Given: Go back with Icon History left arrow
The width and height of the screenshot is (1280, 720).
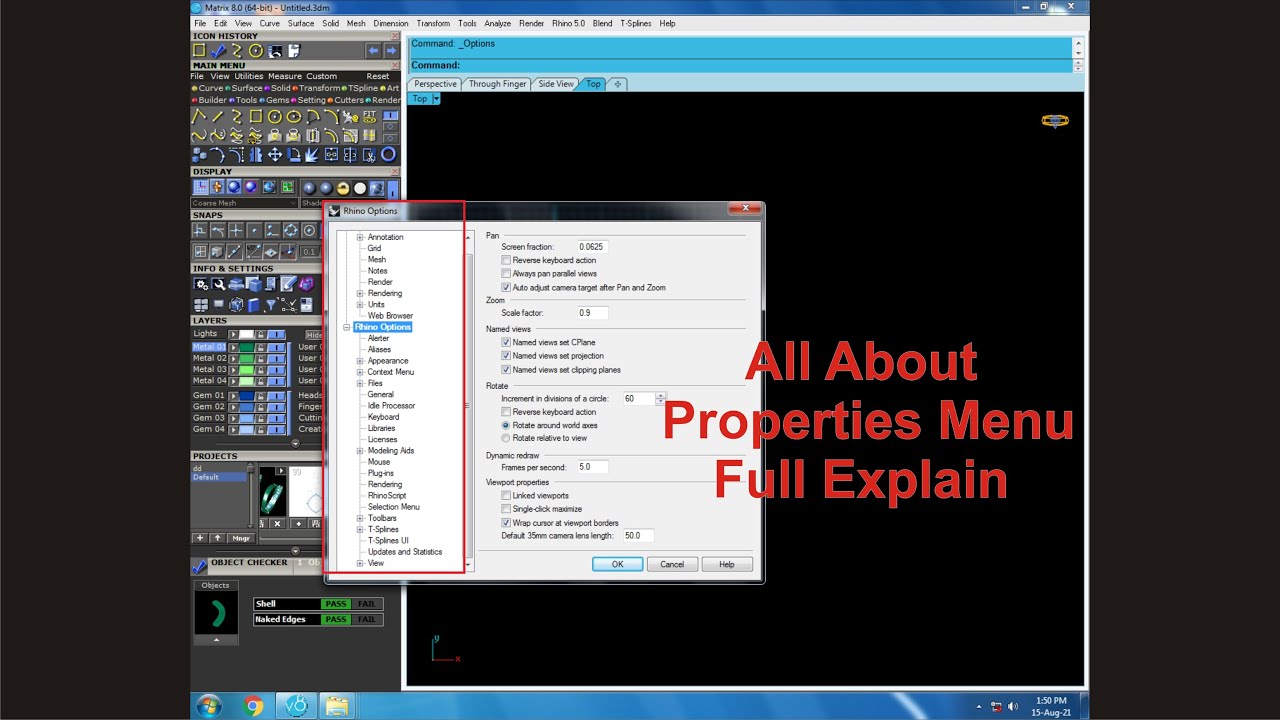Looking at the screenshot, I should pos(373,50).
